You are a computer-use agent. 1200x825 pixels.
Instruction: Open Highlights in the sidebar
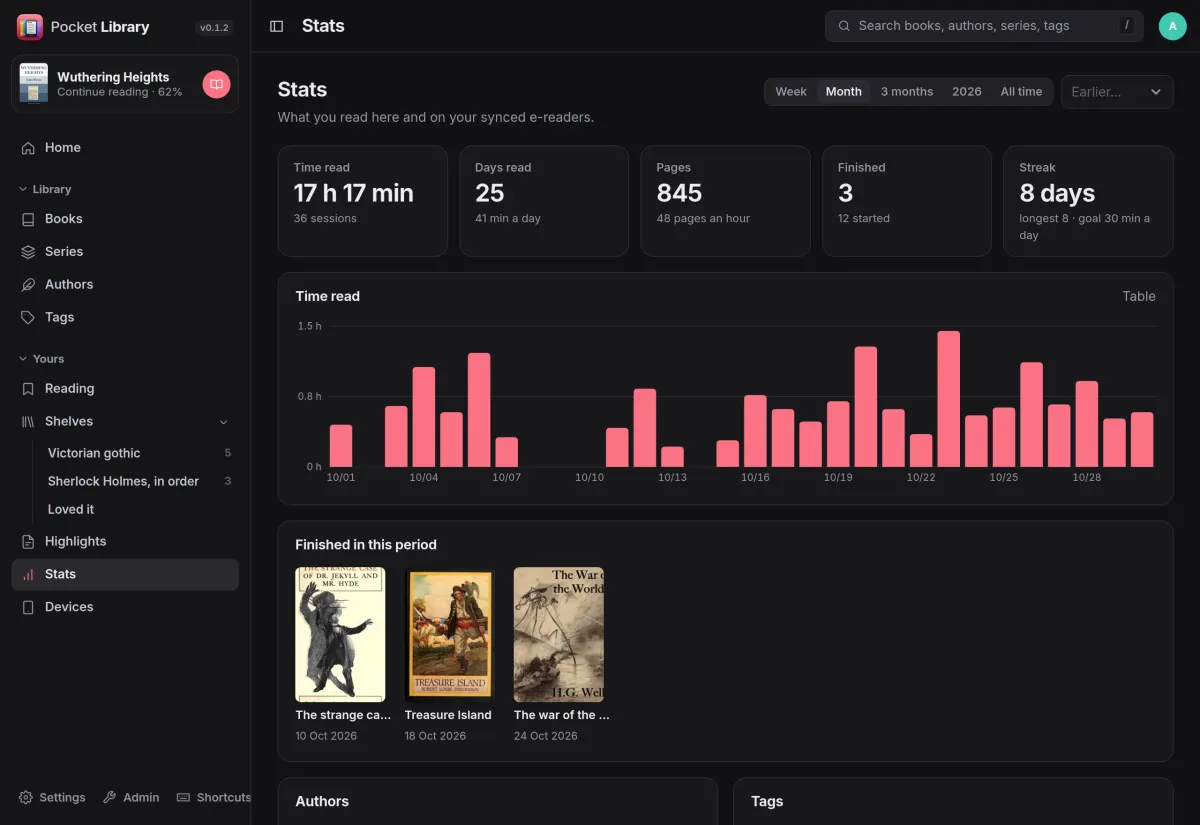[125, 541]
